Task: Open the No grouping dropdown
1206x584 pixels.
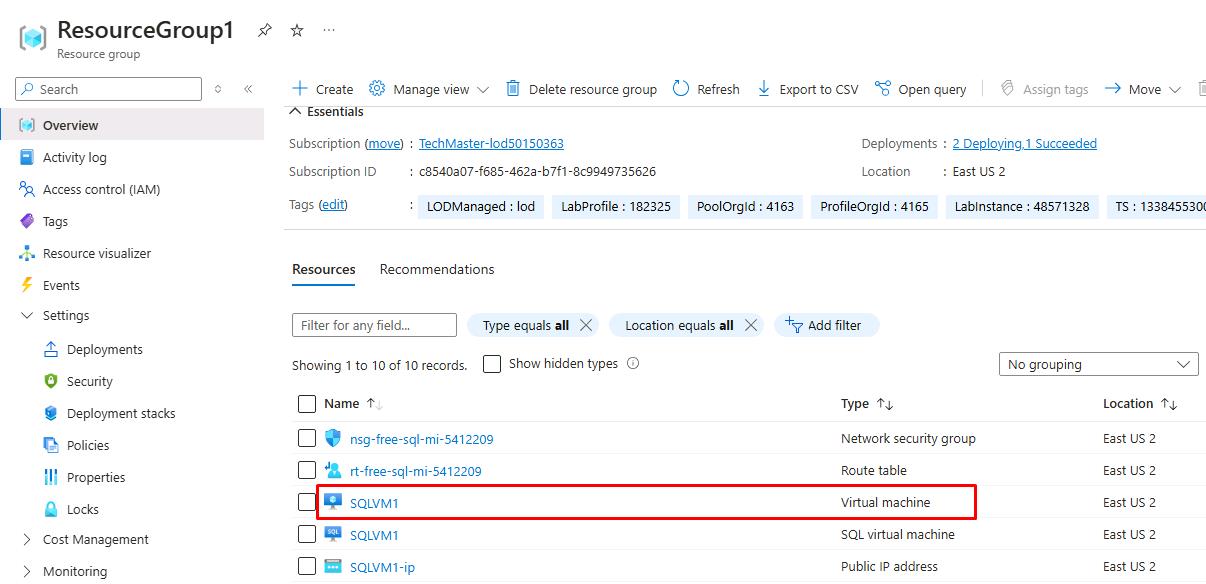Action: click(x=1098, y=364)
